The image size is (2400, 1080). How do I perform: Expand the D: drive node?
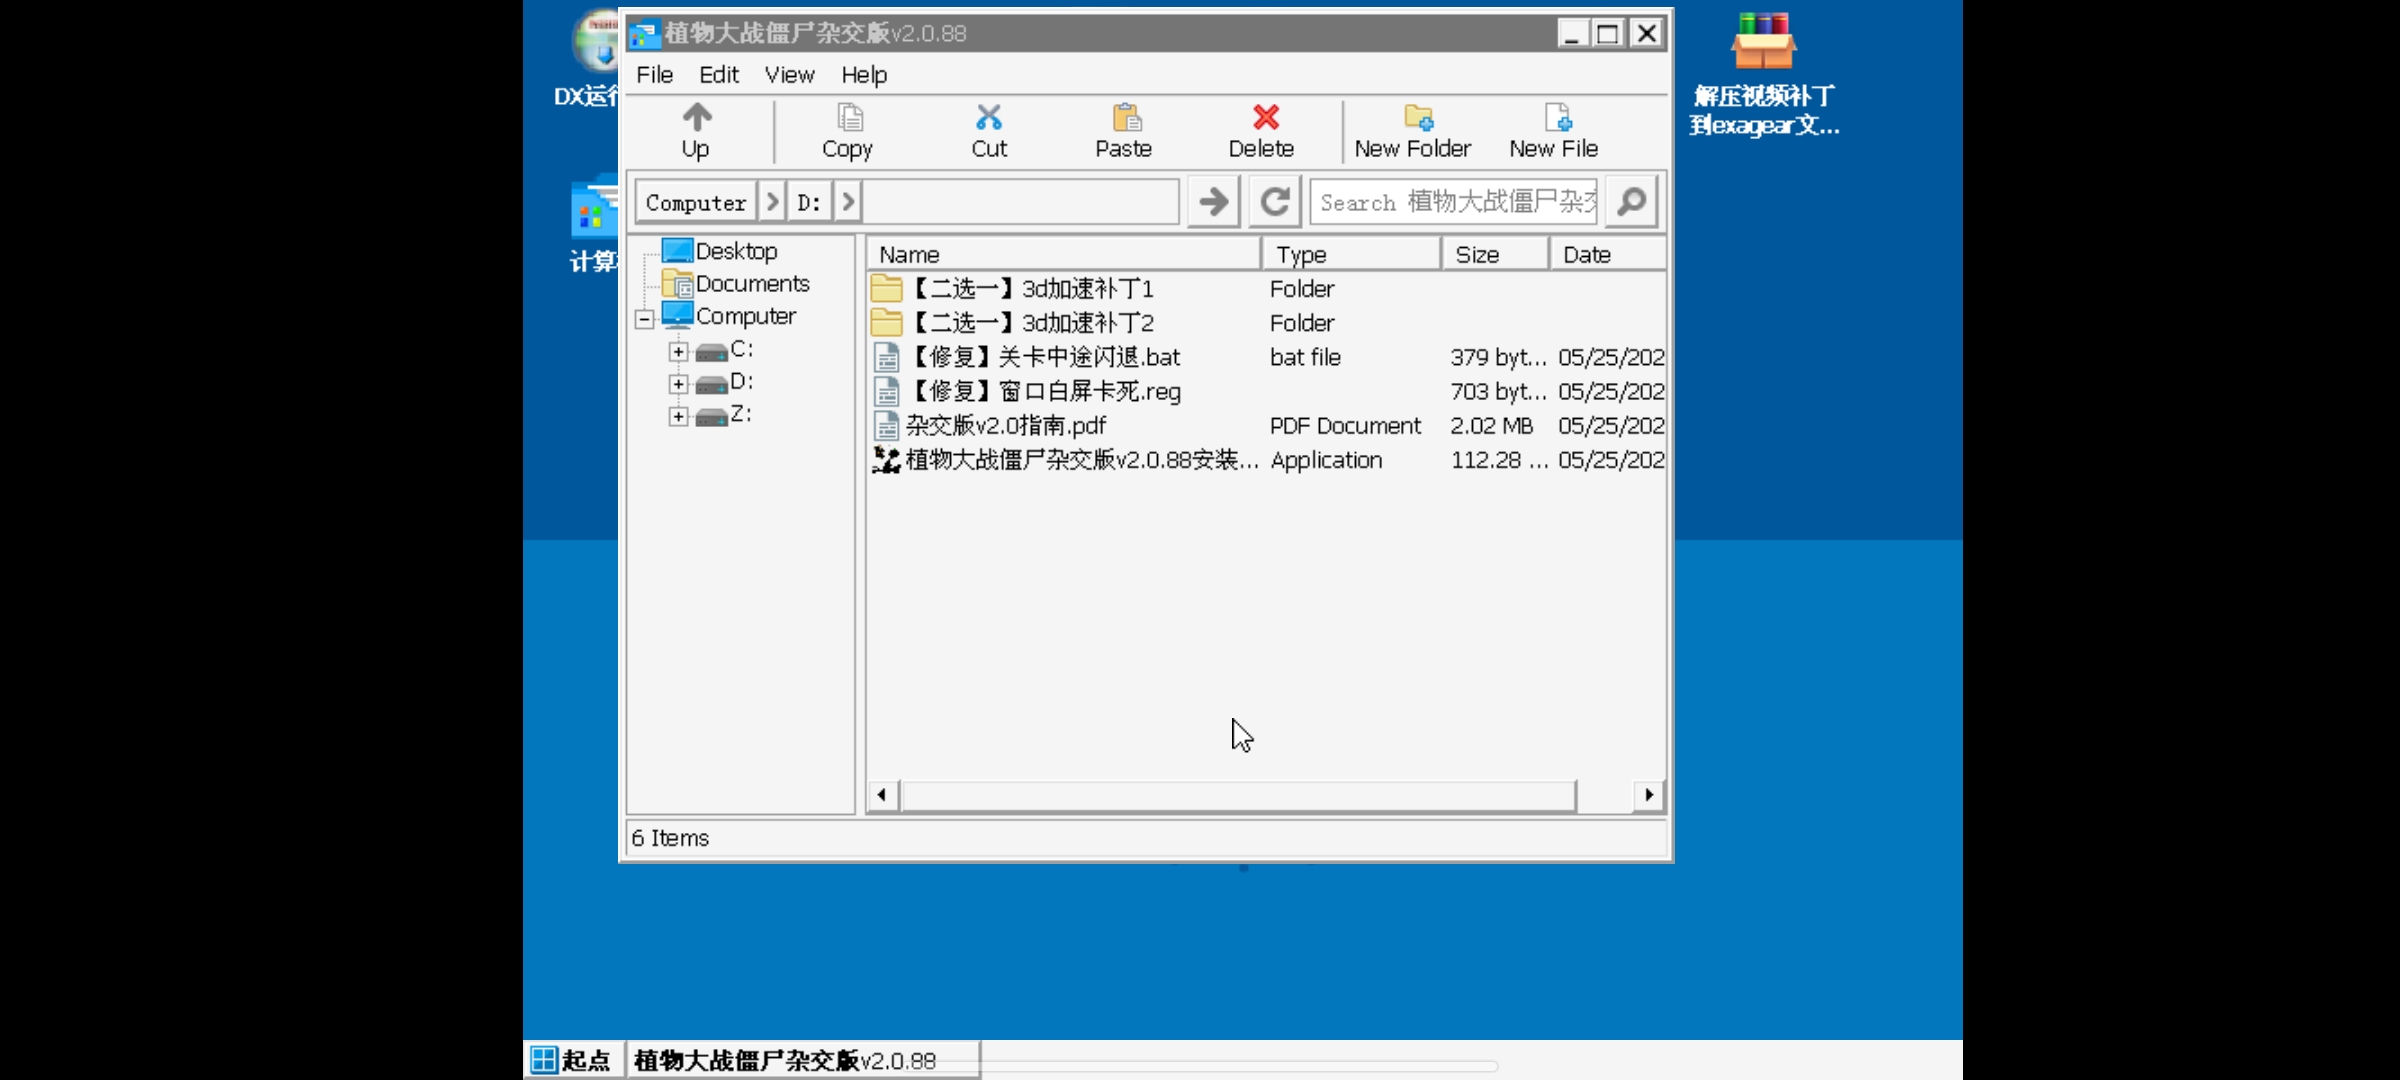pos(679,384)
